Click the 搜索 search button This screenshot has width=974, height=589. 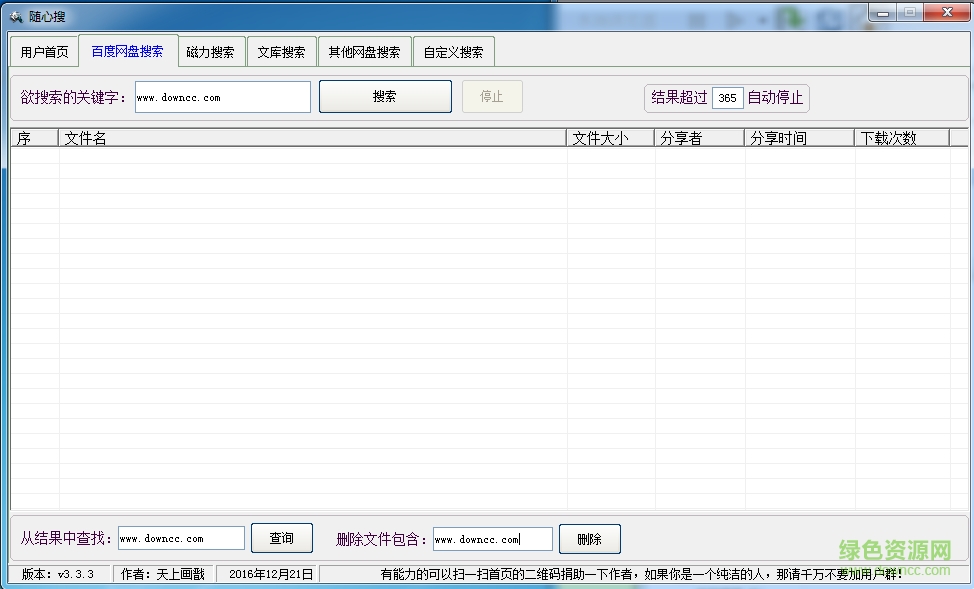pos(385,96)
